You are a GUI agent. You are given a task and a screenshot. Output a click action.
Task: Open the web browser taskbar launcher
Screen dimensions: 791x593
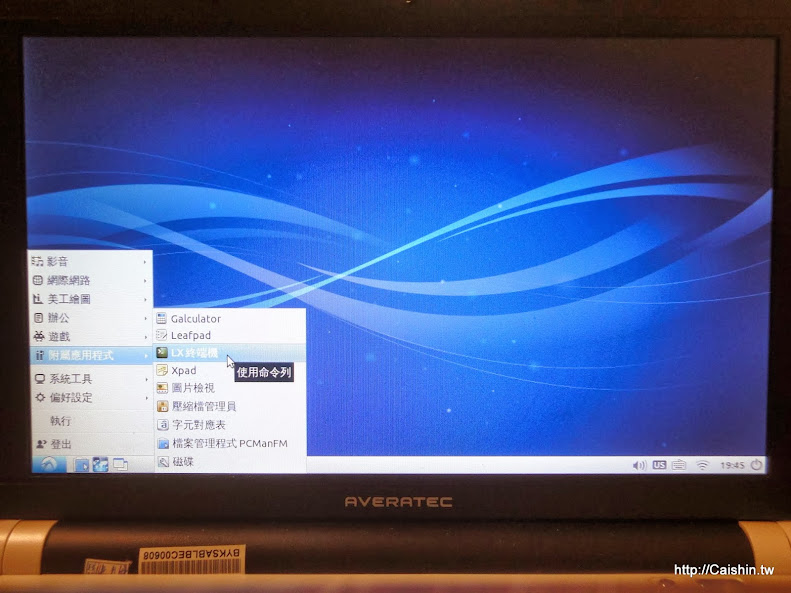(x=100, y=464)
